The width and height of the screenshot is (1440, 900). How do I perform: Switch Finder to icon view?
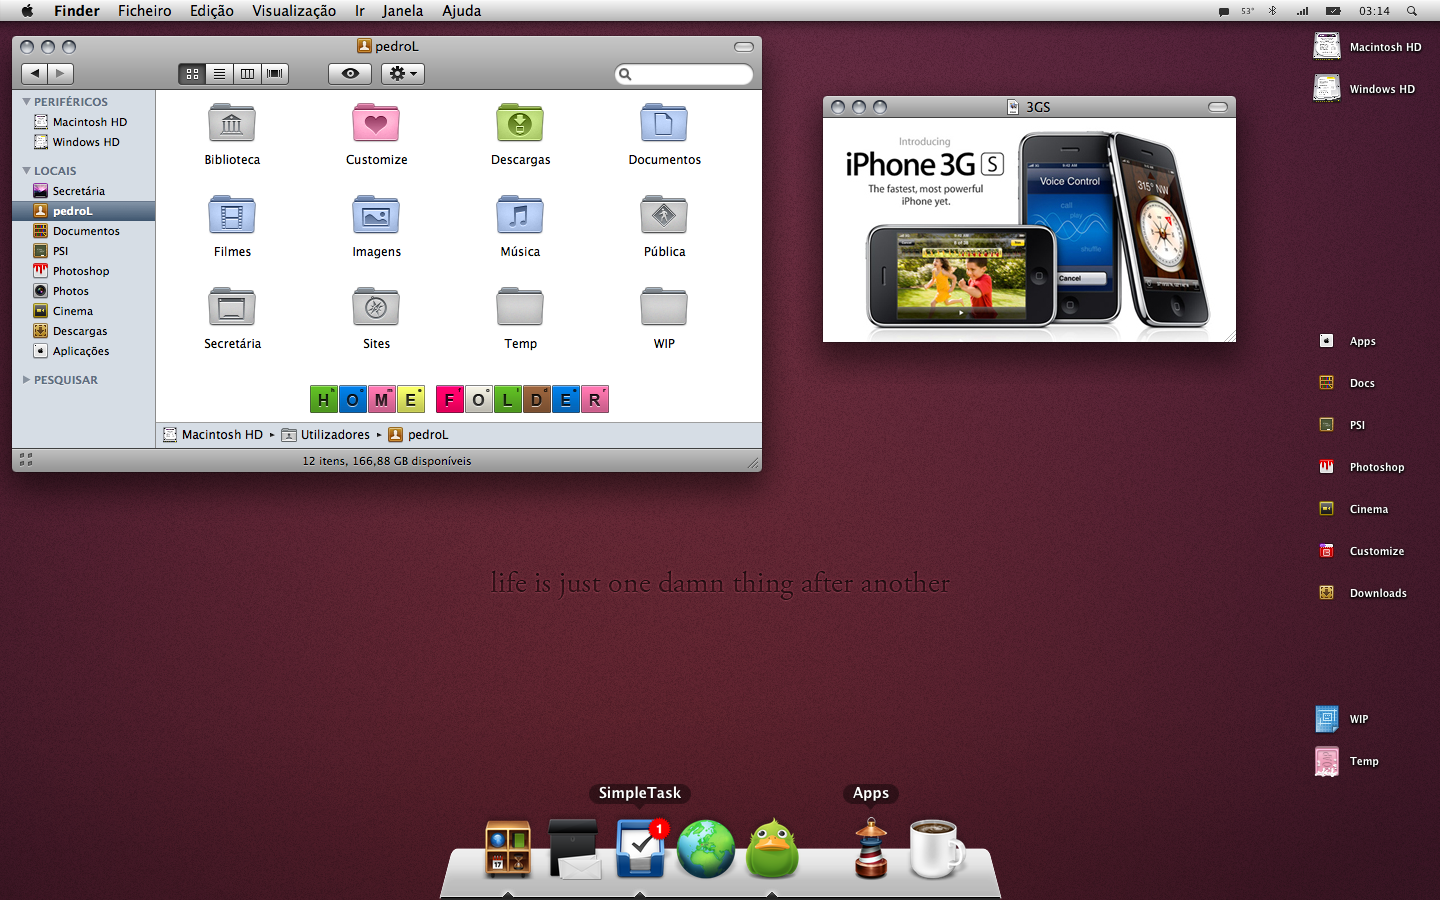pyautogui.click(x=192, y=73)
